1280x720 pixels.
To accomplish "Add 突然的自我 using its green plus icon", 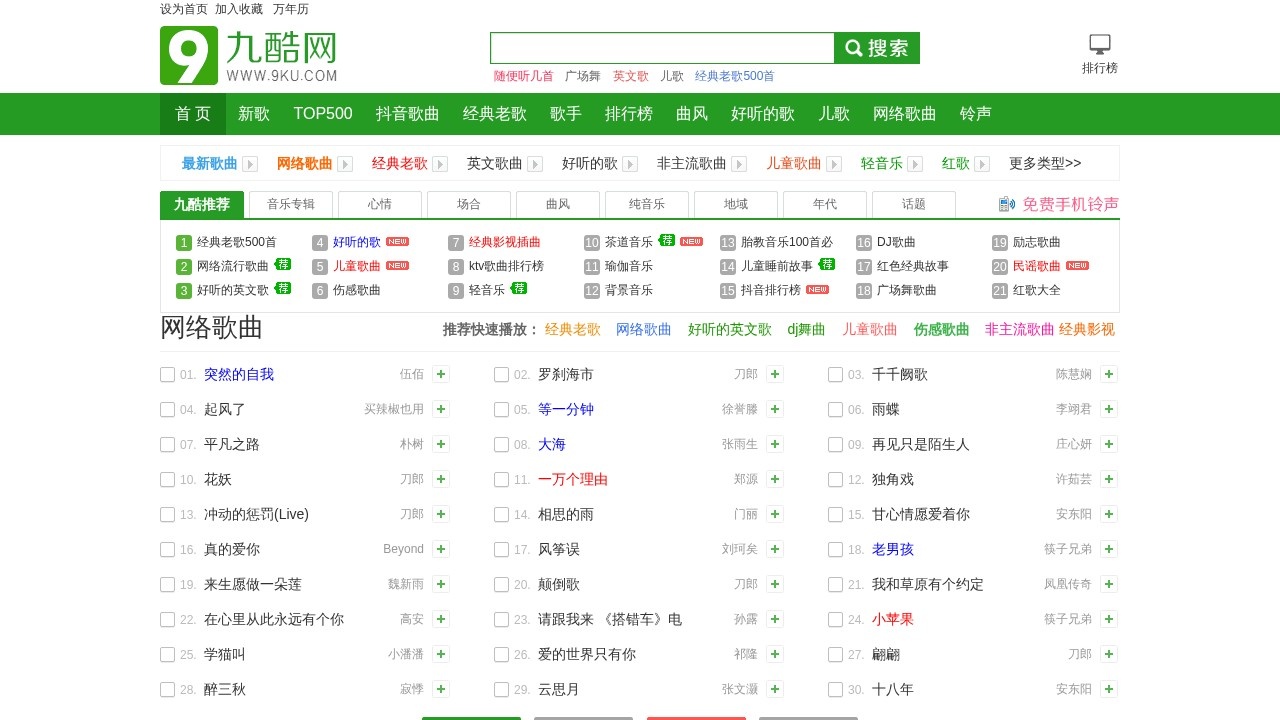I will coord(441,374).
